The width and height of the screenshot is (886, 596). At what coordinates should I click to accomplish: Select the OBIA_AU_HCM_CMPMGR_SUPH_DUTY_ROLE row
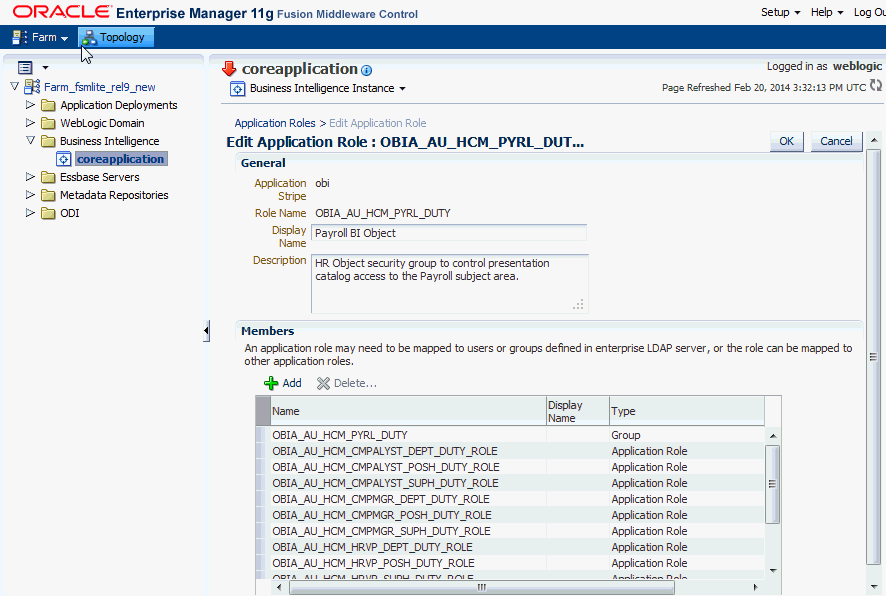(x=510, y=531)
